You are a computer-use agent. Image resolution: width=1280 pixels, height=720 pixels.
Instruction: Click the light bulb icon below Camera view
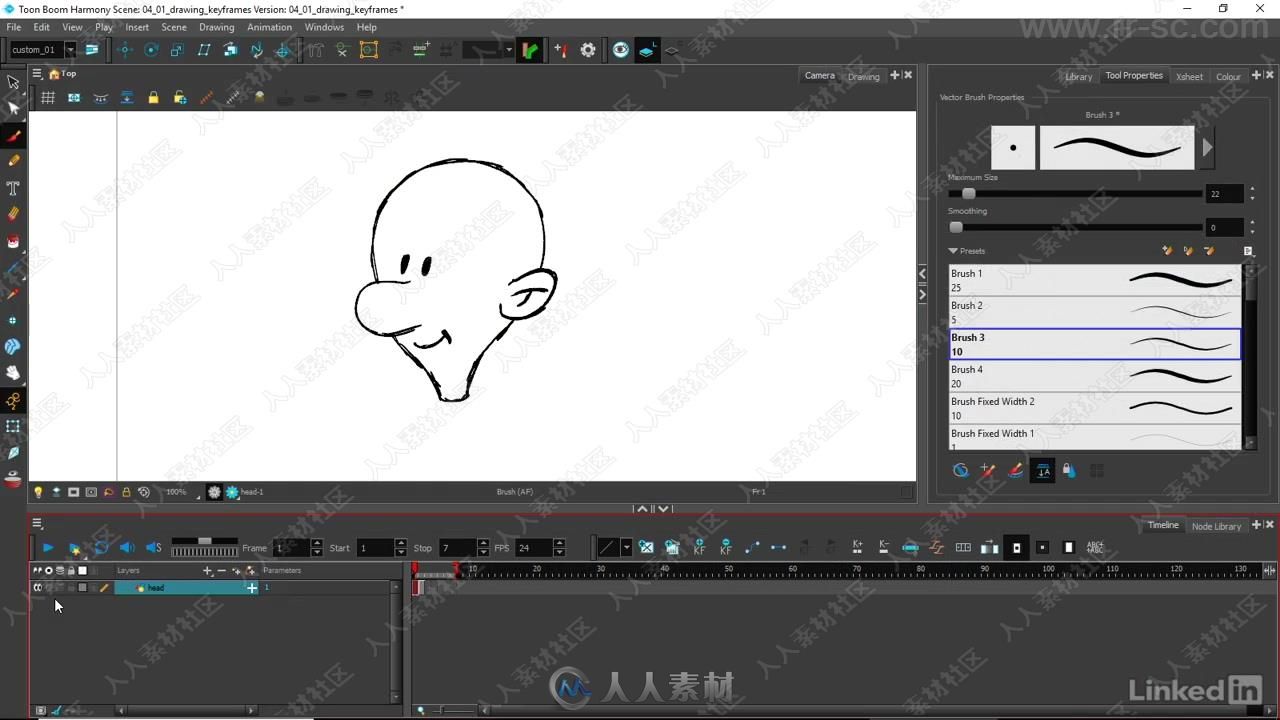click(38, 492)
